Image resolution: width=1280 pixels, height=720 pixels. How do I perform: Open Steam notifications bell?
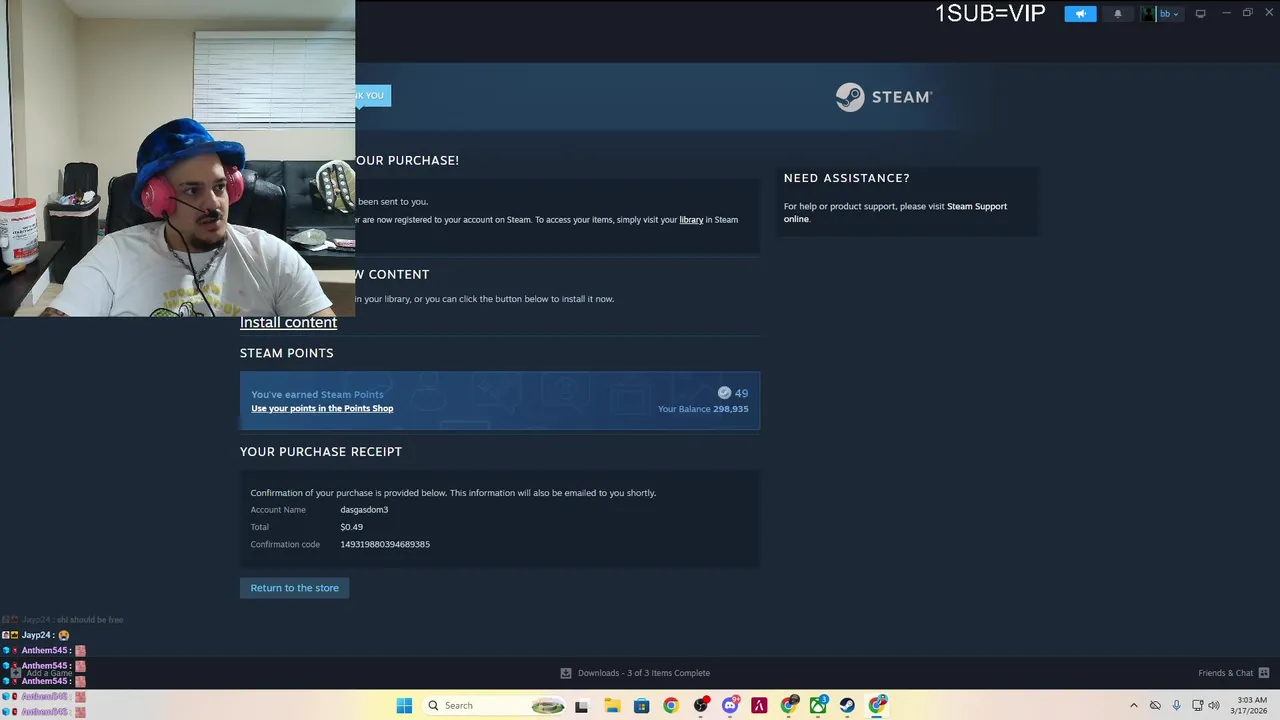1118,14
